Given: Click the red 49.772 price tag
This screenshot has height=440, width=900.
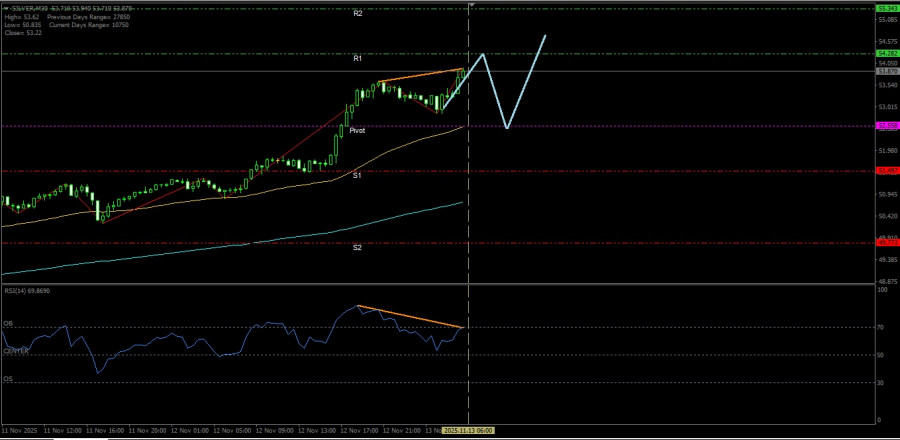Looking at the screenshot, I should click(x=886, y=242).
